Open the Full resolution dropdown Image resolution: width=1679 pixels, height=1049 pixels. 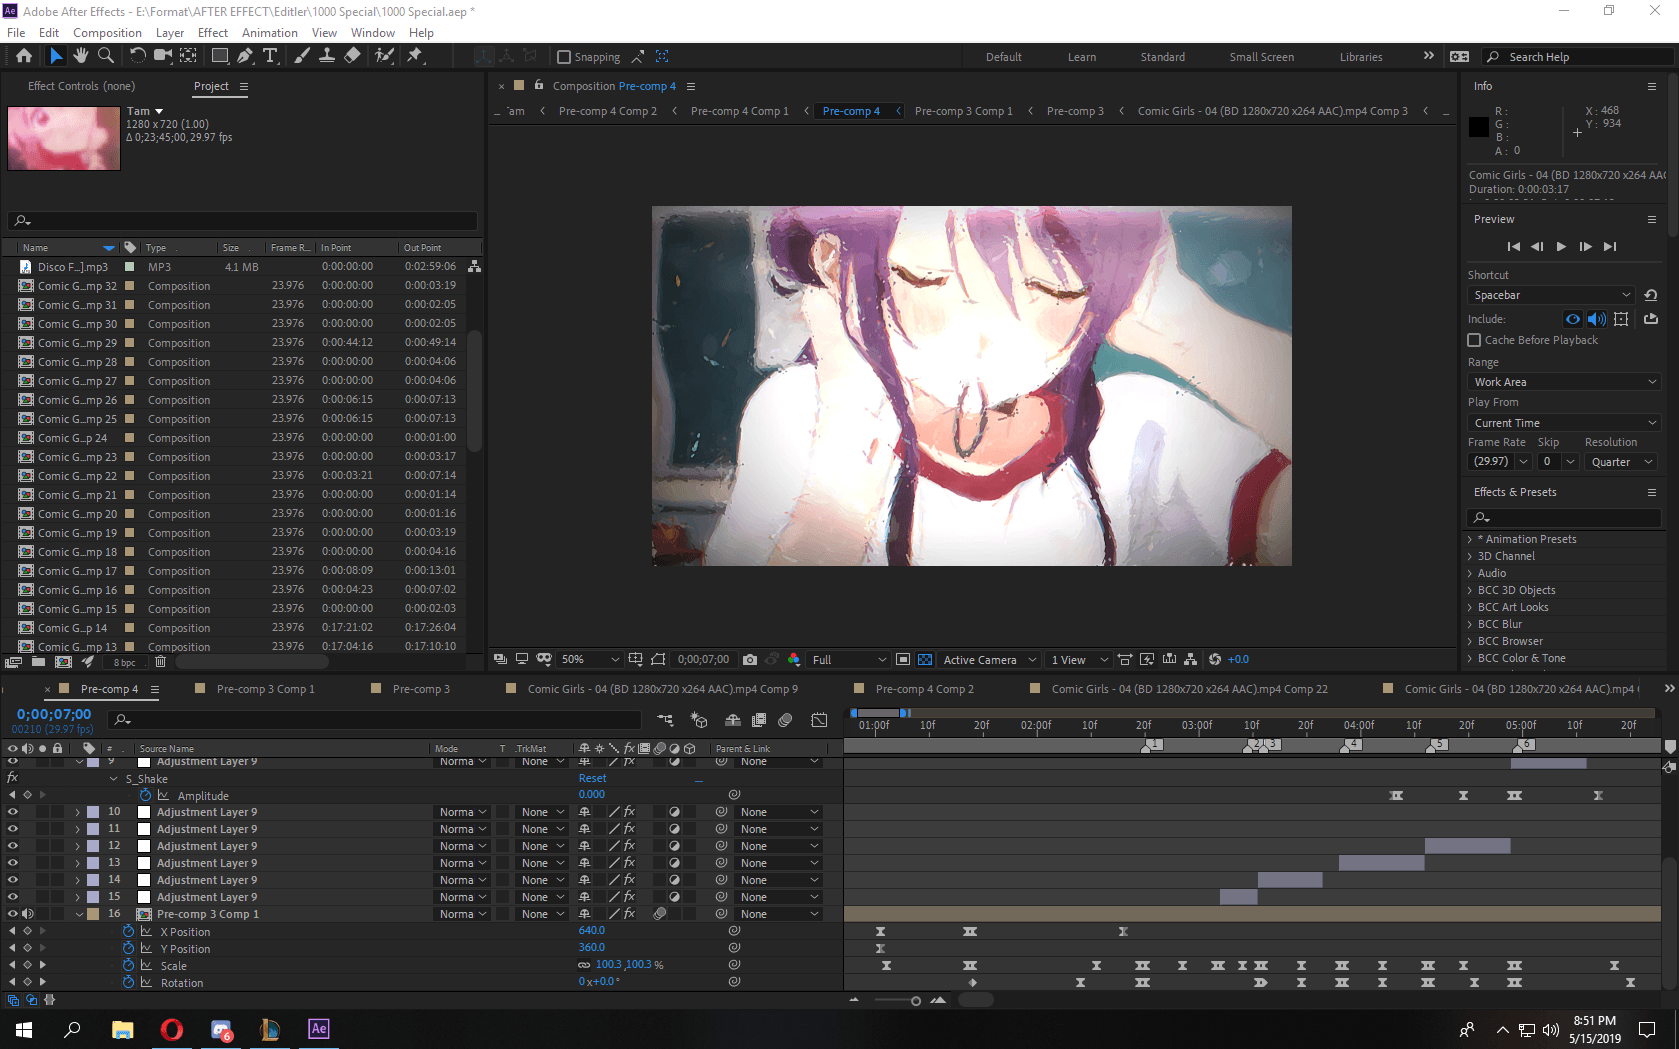848,660
